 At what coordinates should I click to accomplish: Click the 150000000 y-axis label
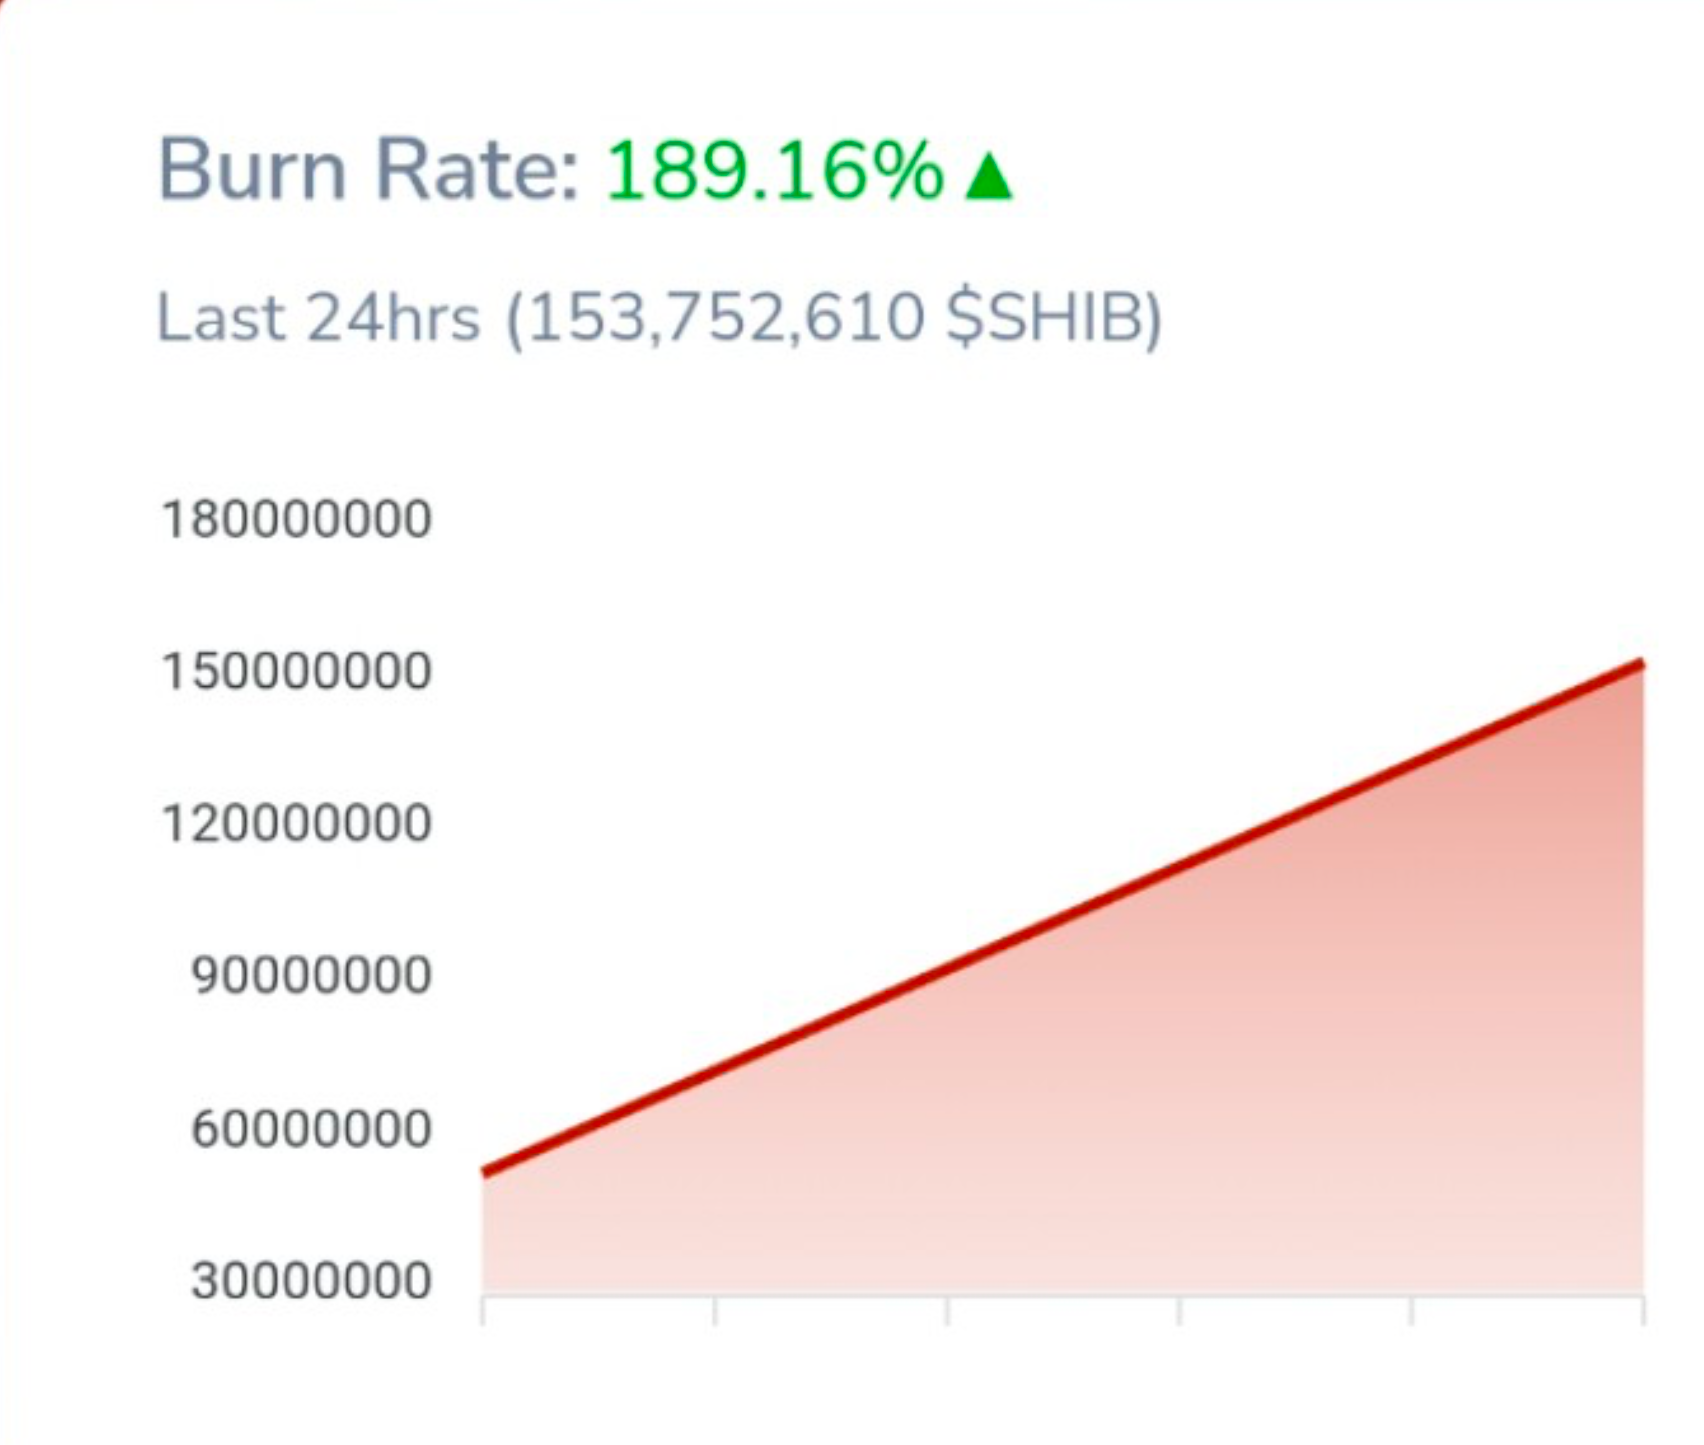click(296, 672)
